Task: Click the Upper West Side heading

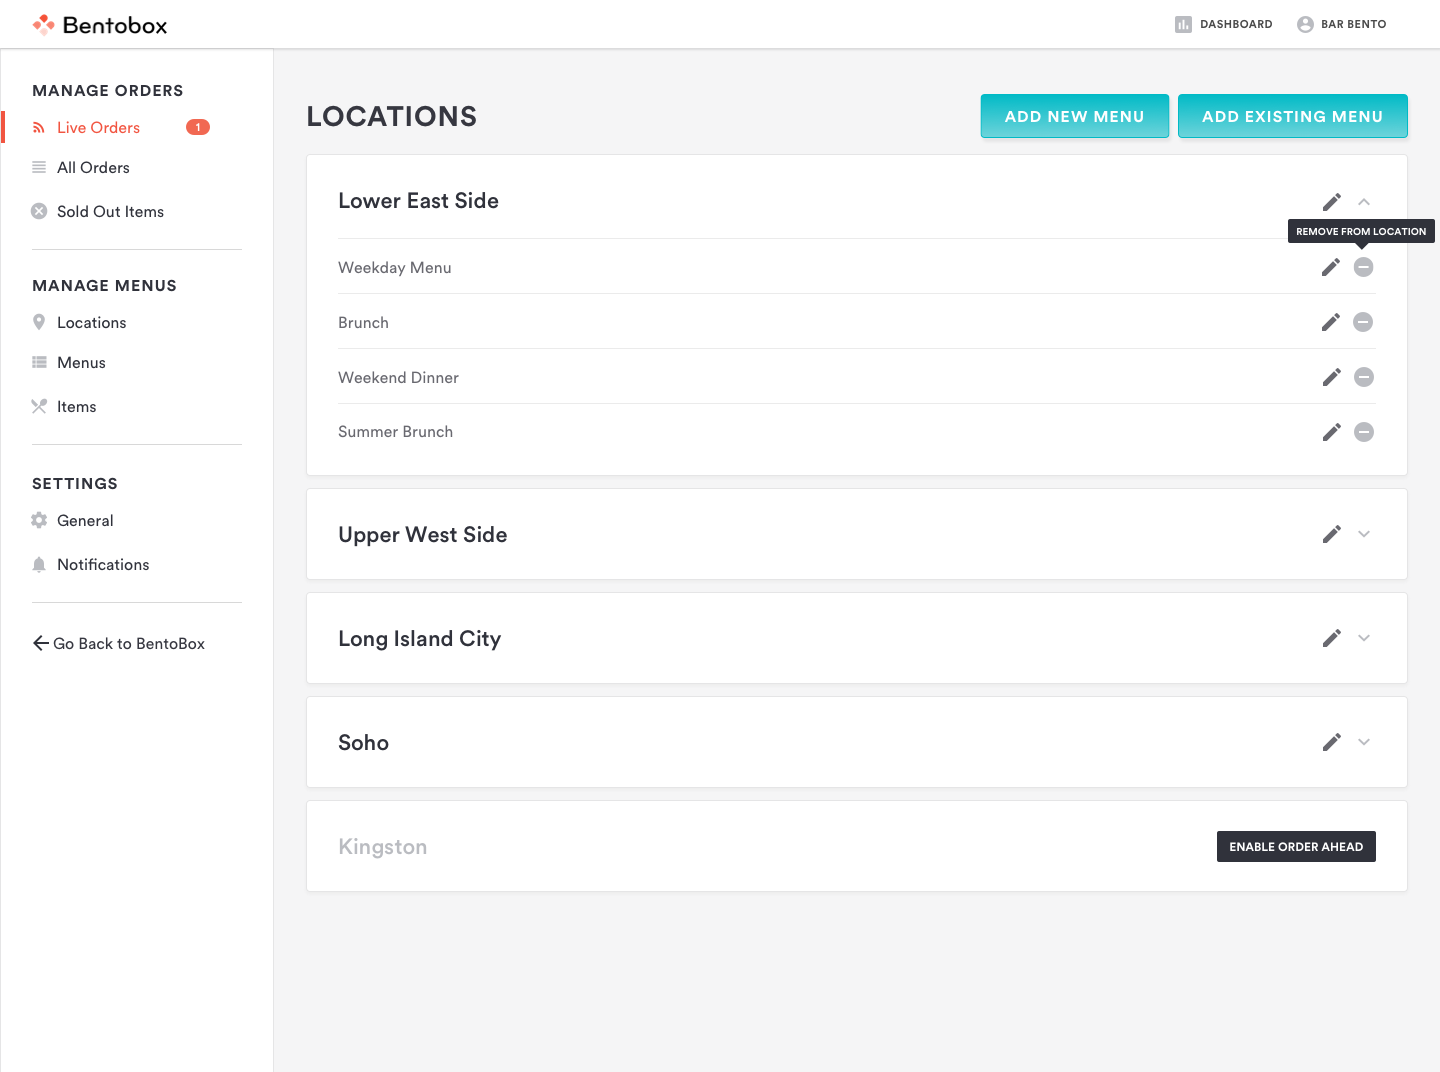Action: click(422, 535)
